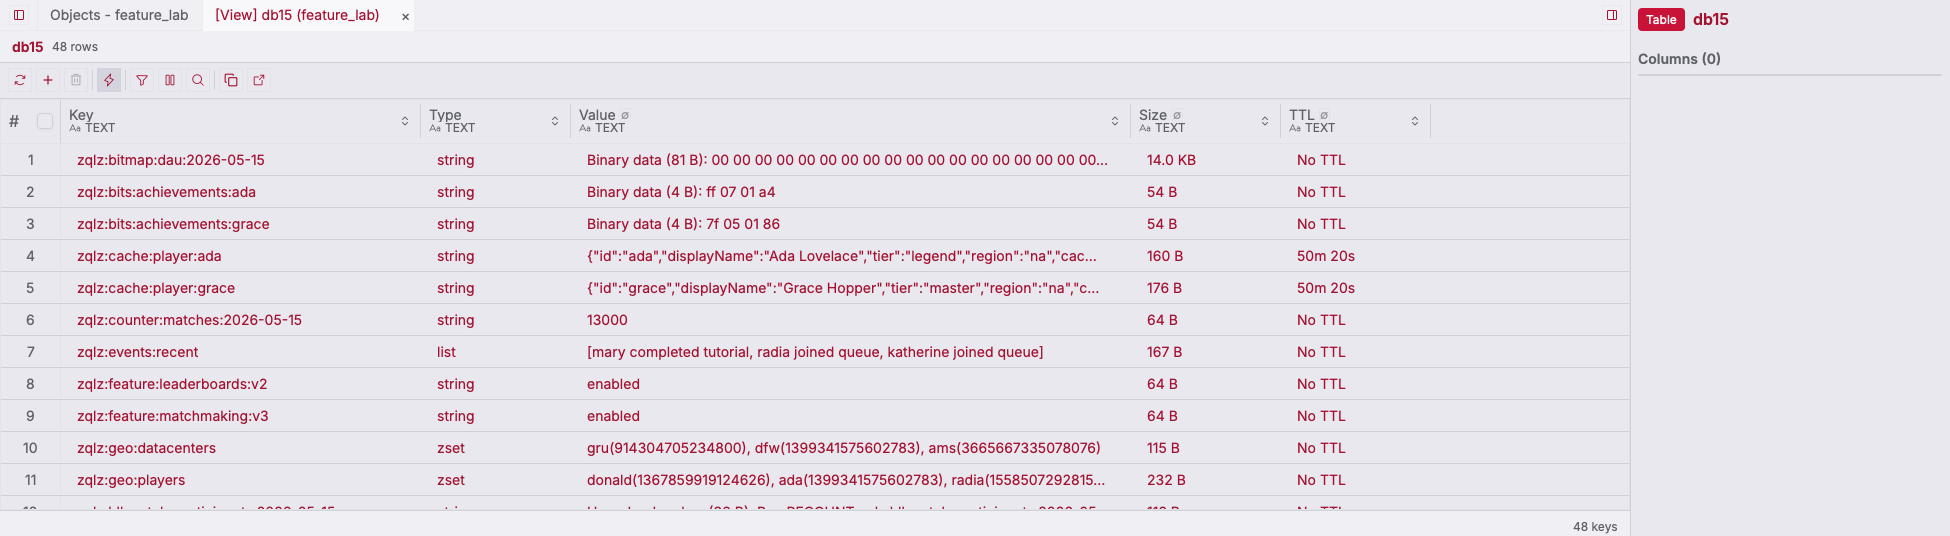Click the Grace Hopper JSON value cell

pos(850,288)
